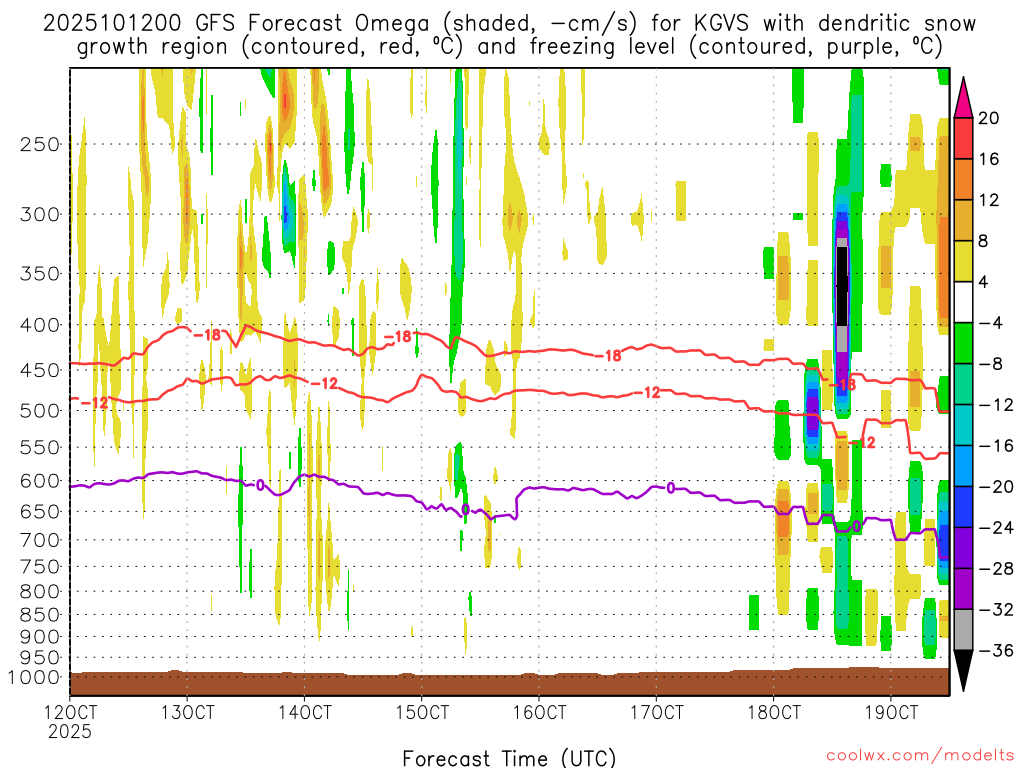Viewport: 1024px width, 768px height.
Task: Click the purple 0 freezing-level label near 17OCT
Action: pyautogui.click(x=670, y=488)
